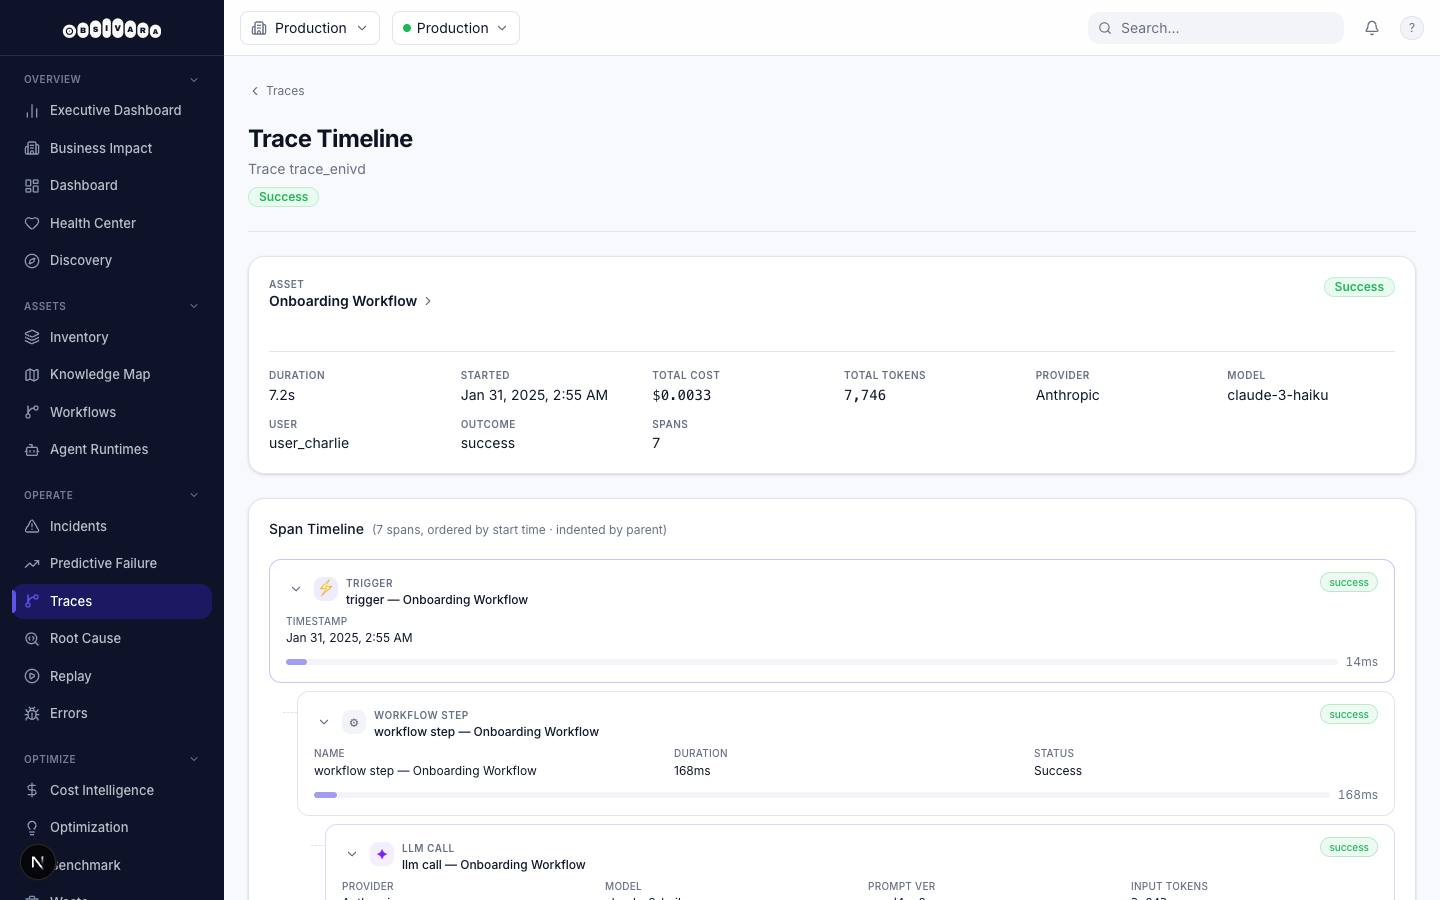
Task: Open the Production organization dropdown
Action: click(310, 28)
